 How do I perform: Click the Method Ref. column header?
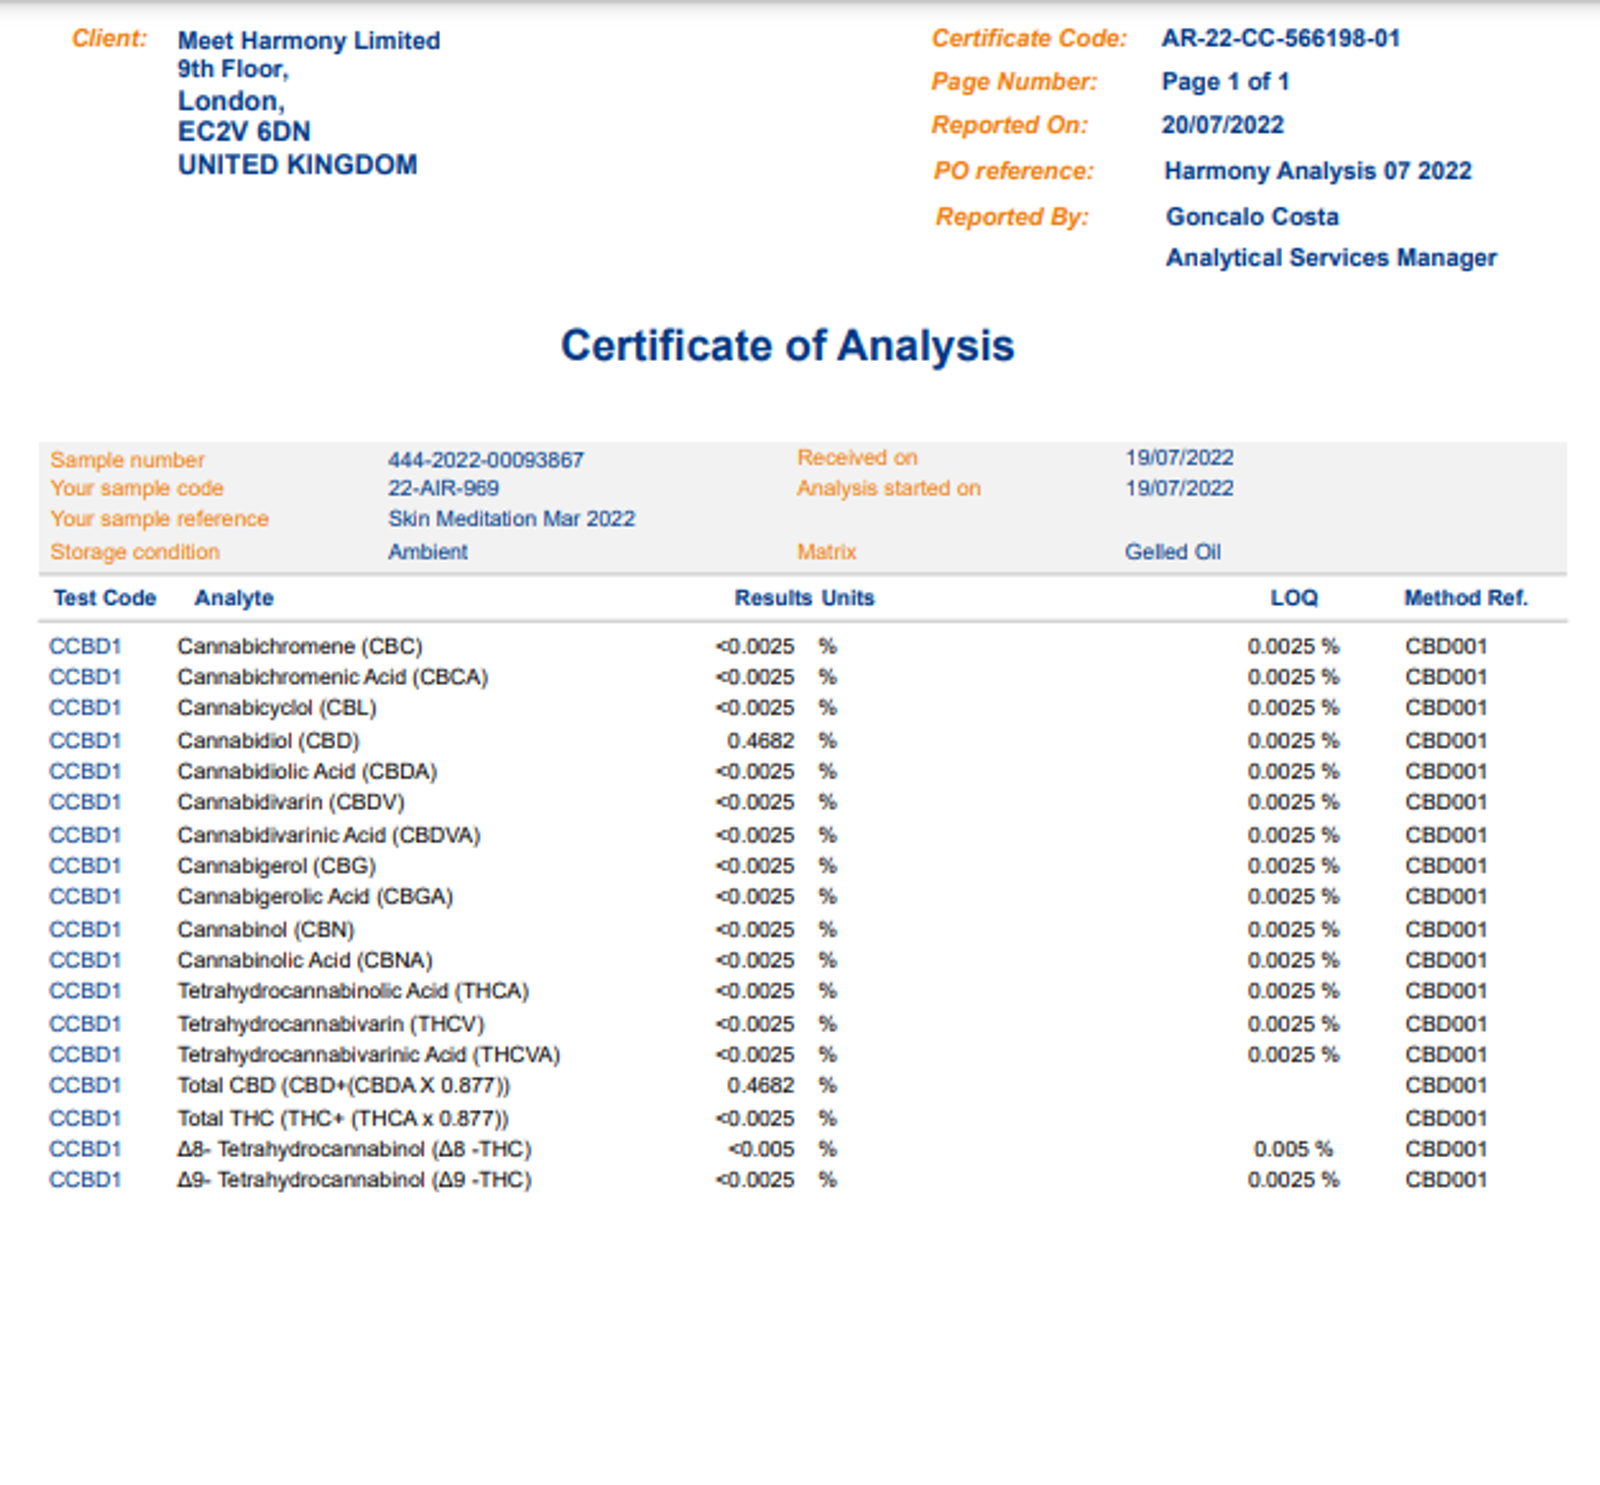click(1465, 598)
